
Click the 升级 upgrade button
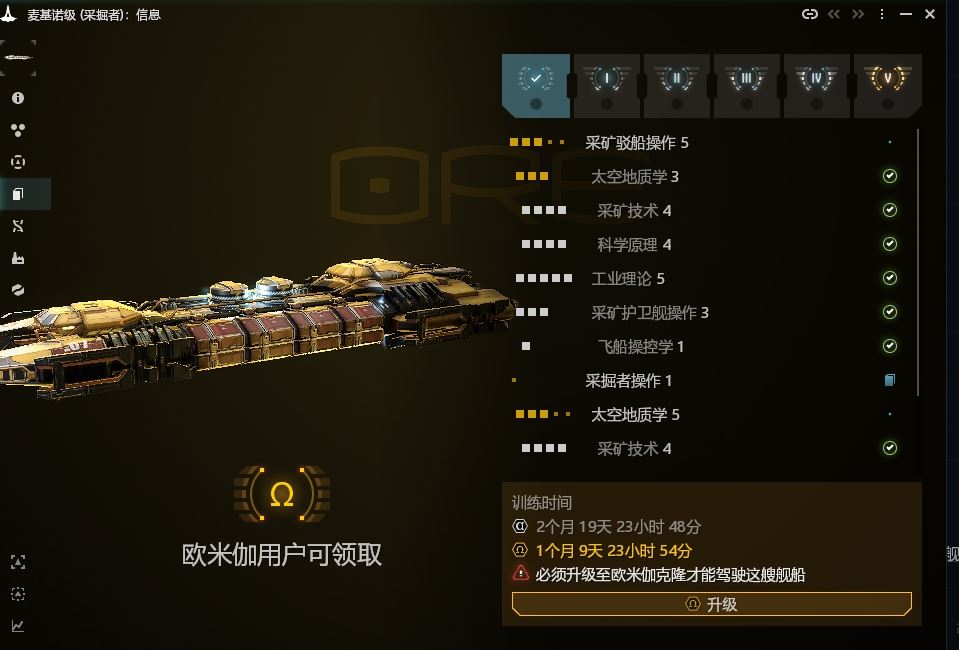[712, 604]
